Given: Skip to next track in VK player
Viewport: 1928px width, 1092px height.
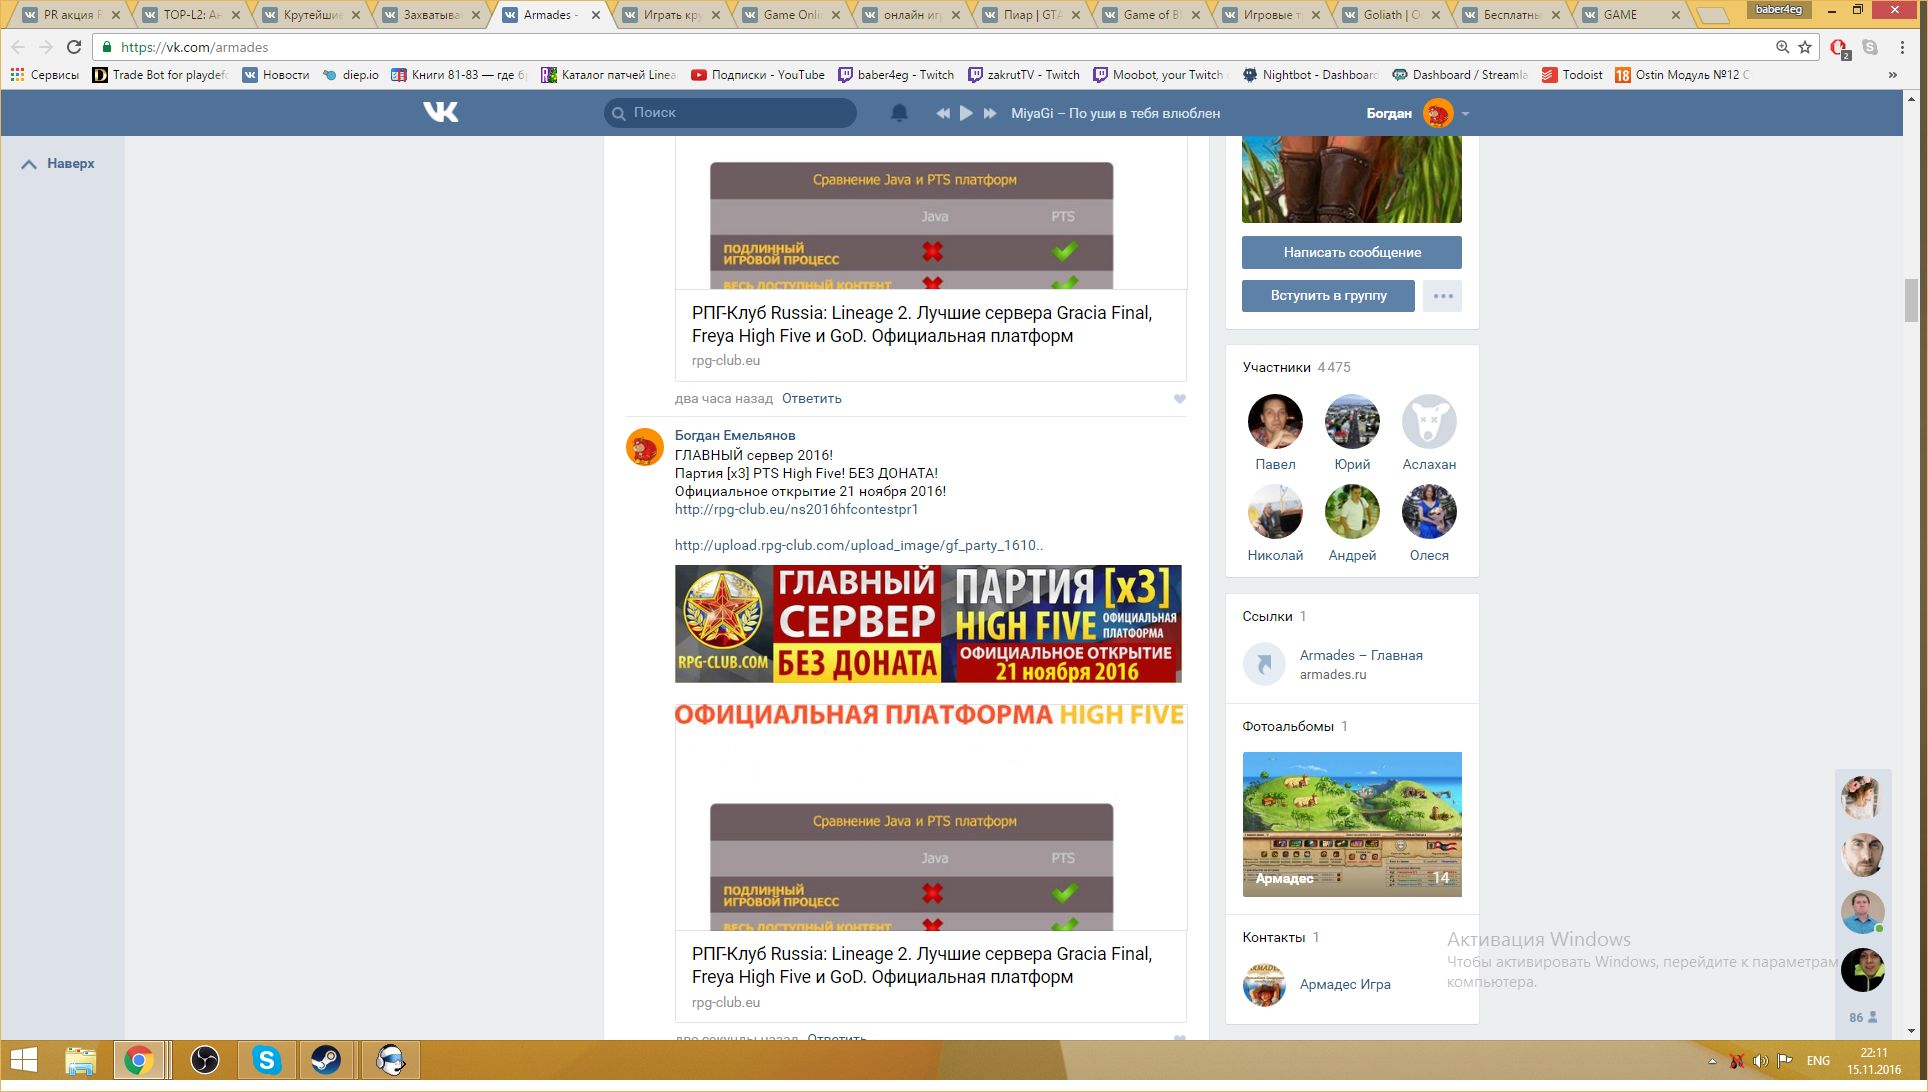Looking at the screenshot, I should 990,113.
